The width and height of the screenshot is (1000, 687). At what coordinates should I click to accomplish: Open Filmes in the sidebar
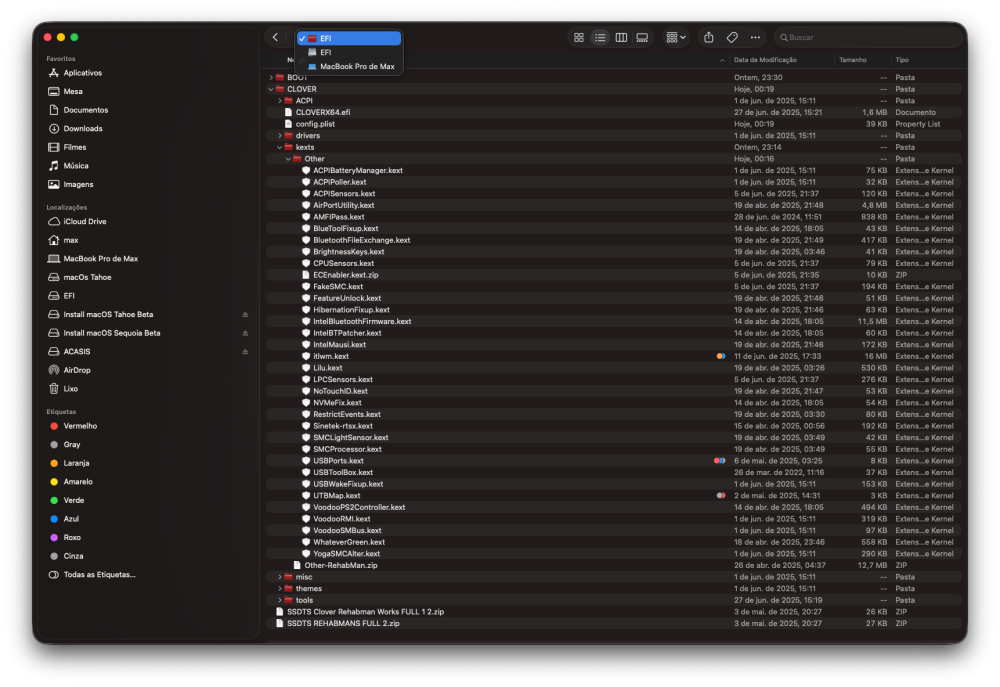click(75, 147)
